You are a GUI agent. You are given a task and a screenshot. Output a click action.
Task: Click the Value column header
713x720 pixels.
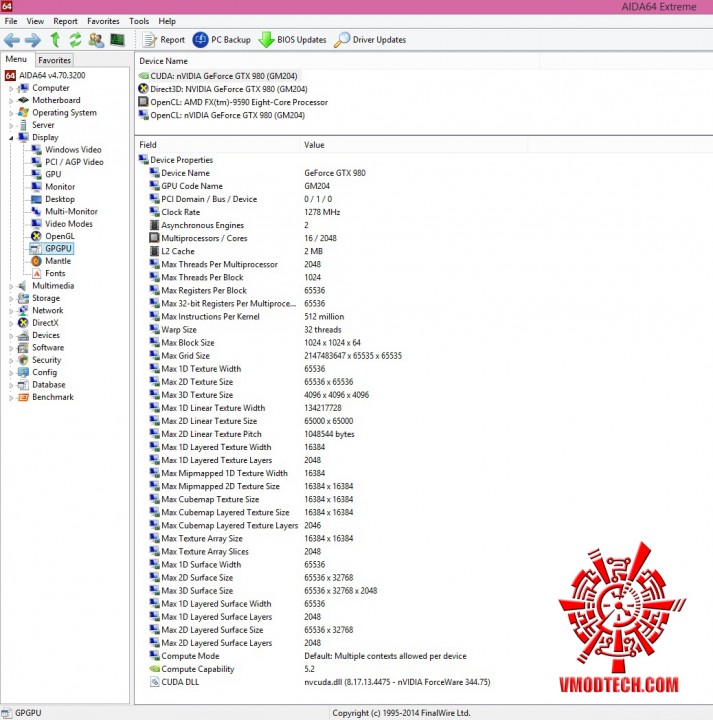[x=413, y=145]
